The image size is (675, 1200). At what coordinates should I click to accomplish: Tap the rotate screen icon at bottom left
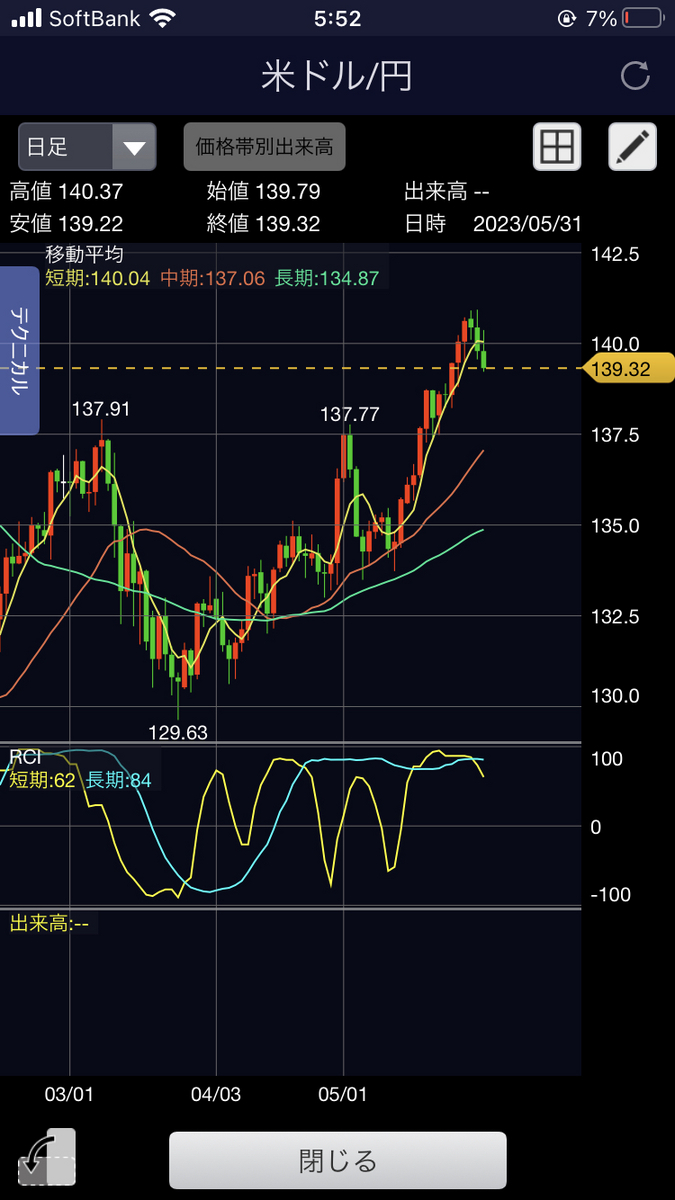[x=46, y=1159]
